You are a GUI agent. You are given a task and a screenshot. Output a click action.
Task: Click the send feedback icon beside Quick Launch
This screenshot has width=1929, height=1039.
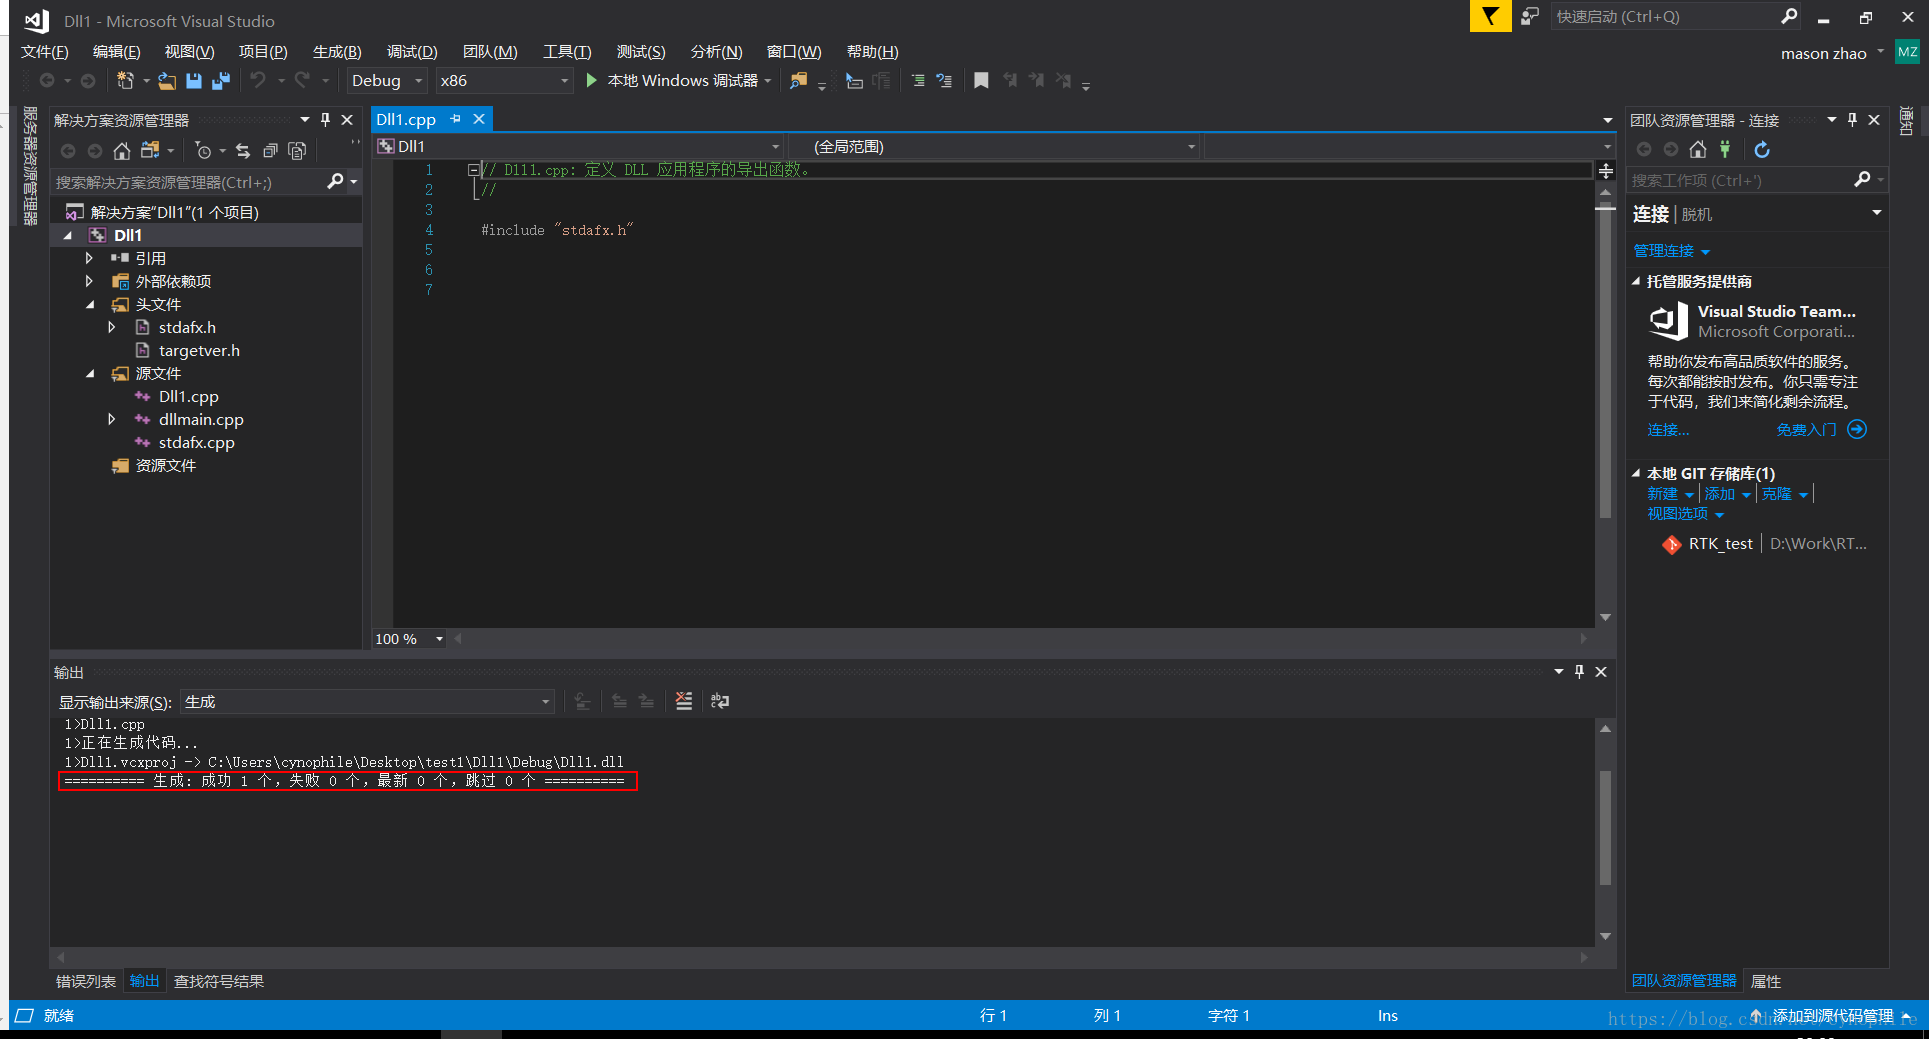pyautogui.click(x=1530, y=16)
